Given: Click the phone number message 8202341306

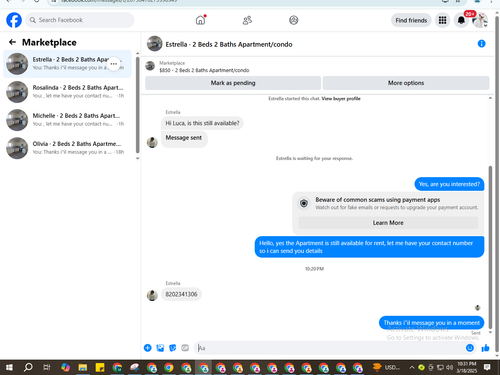Looking at the screenshot, I should (181, 294).
